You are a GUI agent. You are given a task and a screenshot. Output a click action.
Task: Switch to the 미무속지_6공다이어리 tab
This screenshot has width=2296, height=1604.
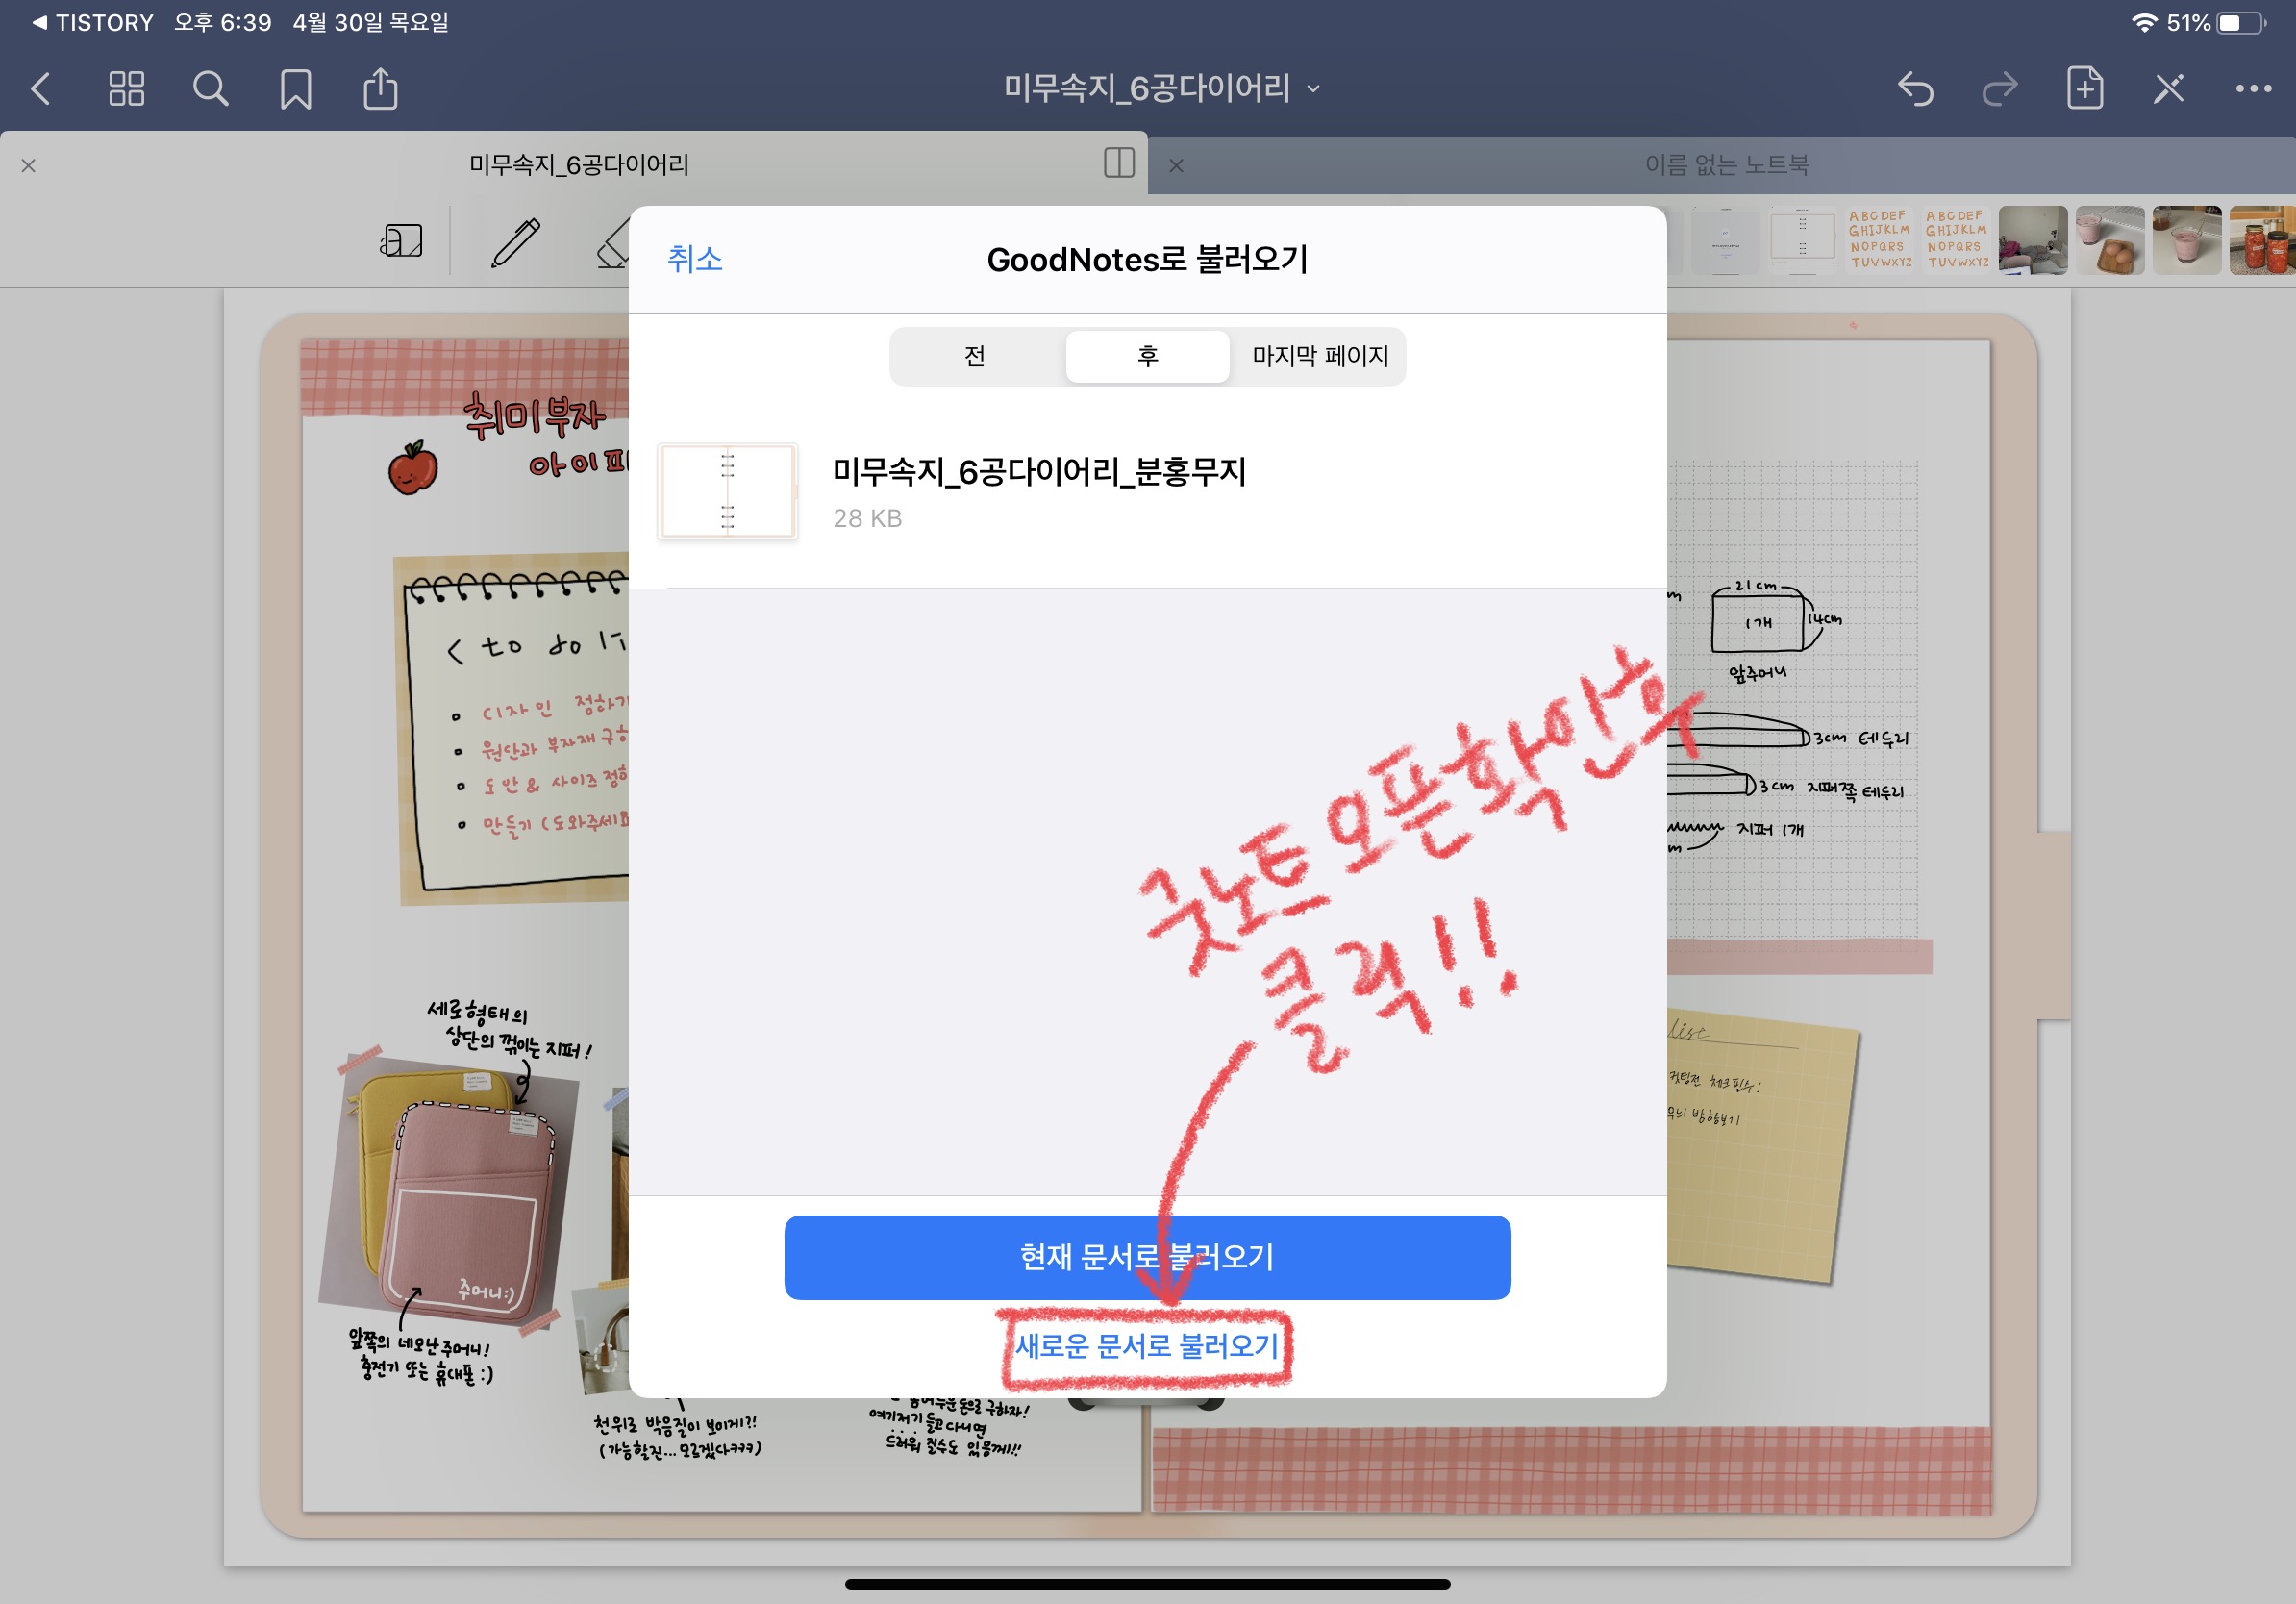point(579,165)
